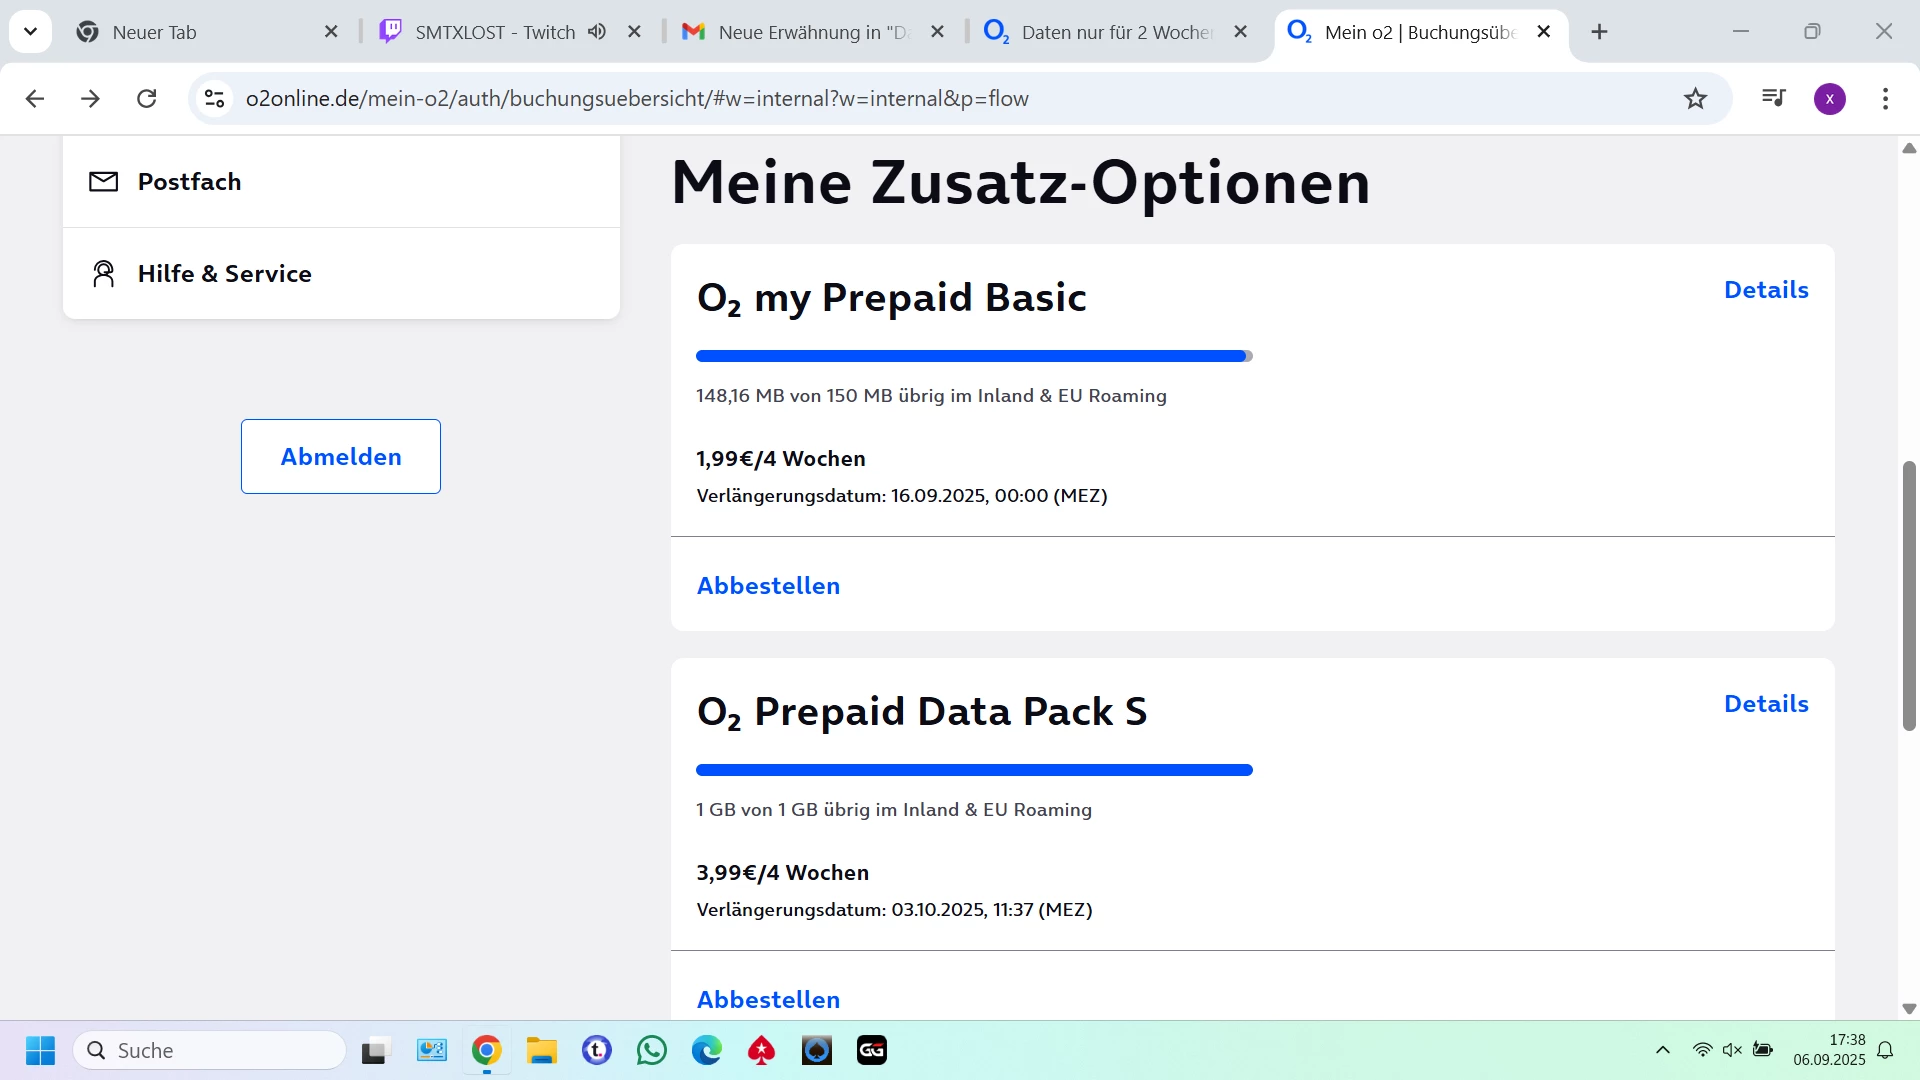Click the site information icon beside URL

pyautogui.click(x=214, y=98)
